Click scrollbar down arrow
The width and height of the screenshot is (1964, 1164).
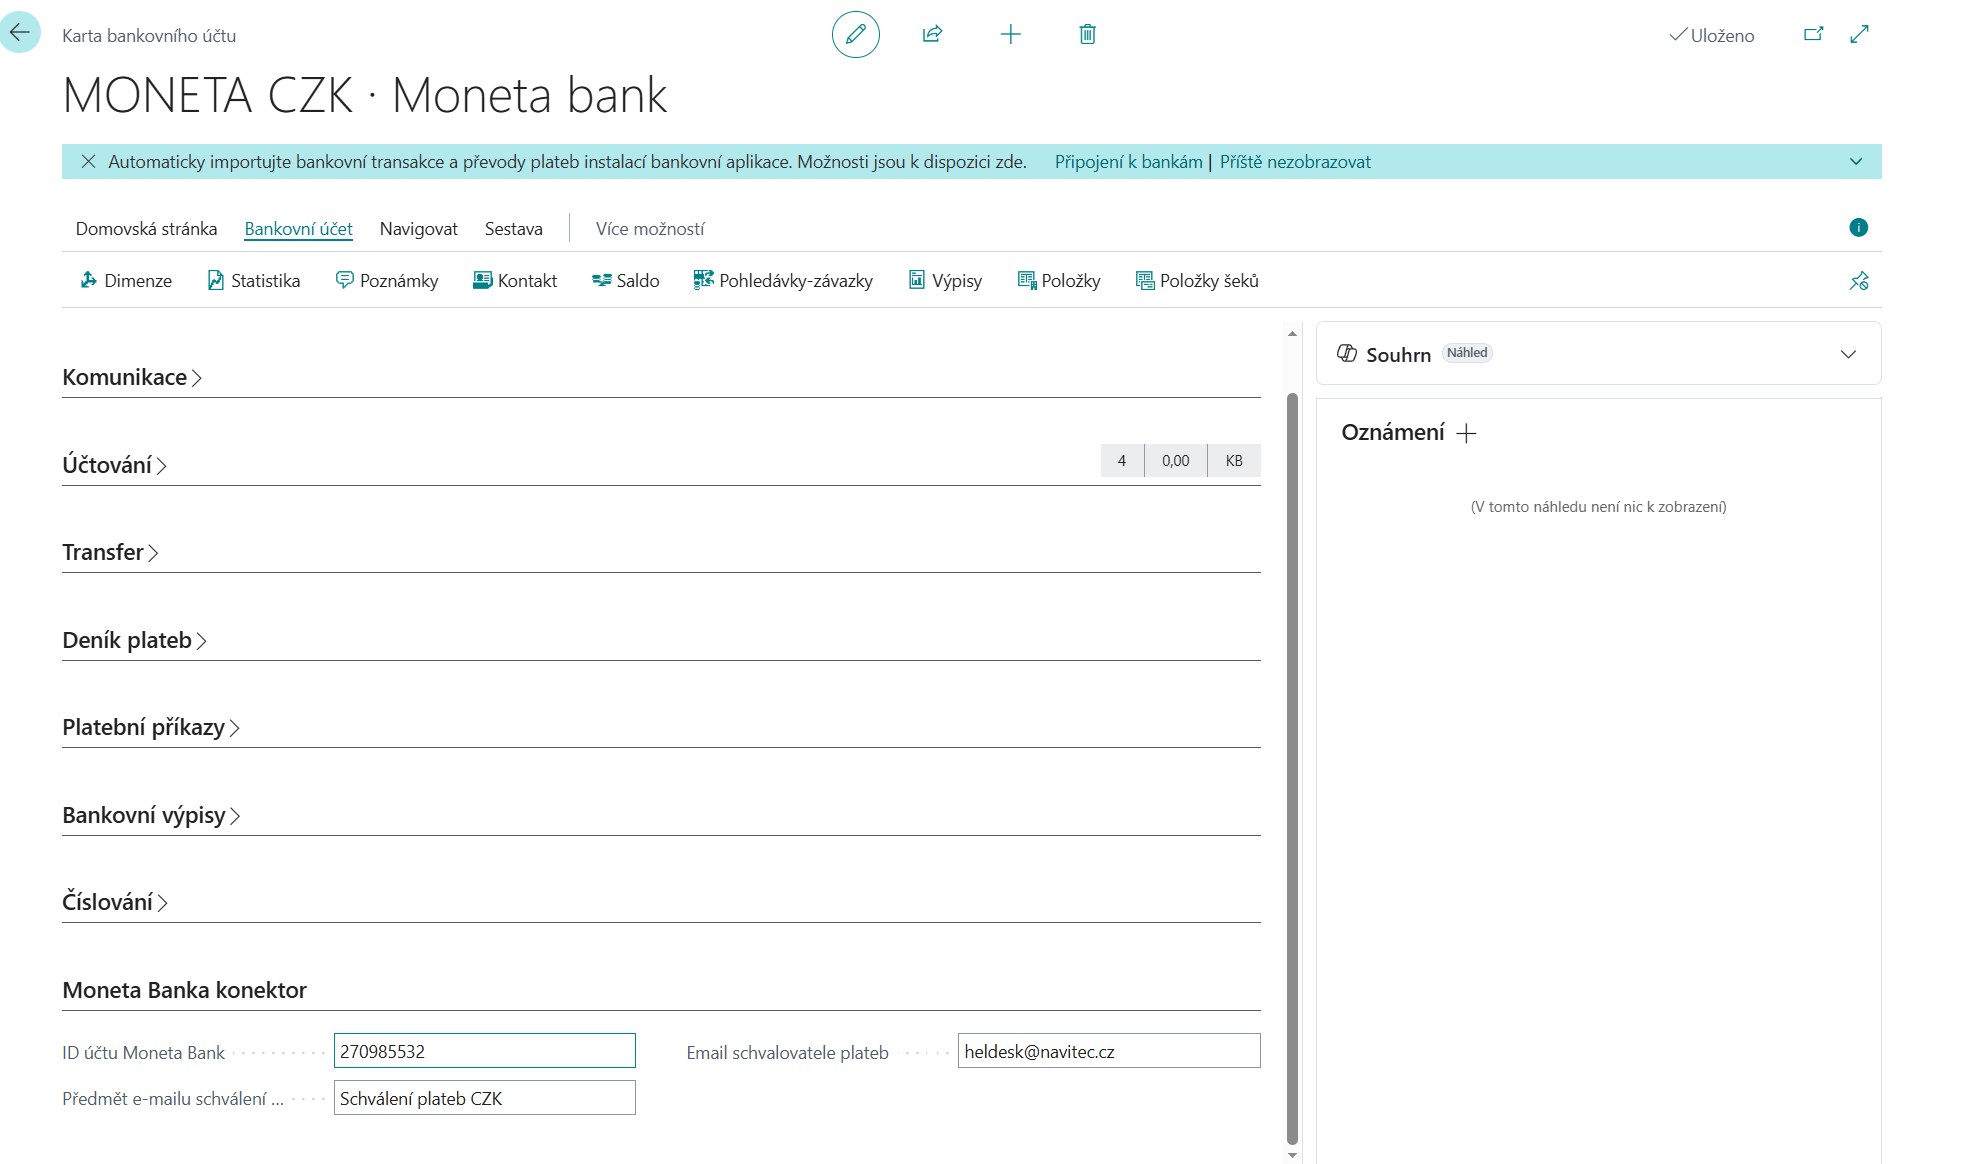[x=1292, y=1155]
